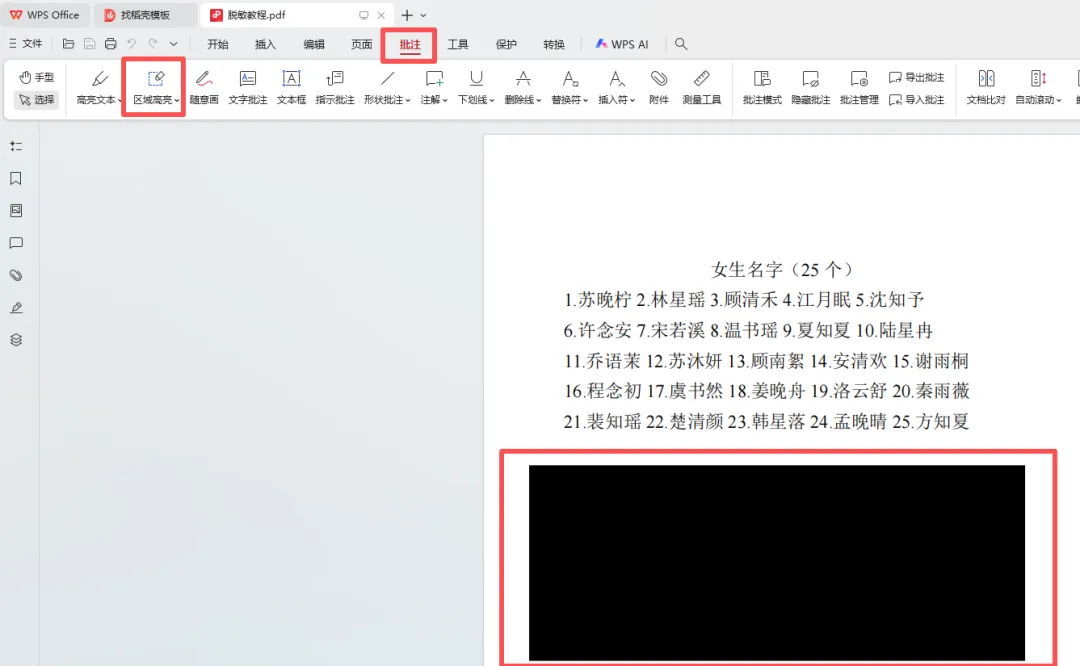Viewport: 1080px width, 666px height.
Task: Expand the quick access toolbar dropdown
Action: click(x=174, y=43)
